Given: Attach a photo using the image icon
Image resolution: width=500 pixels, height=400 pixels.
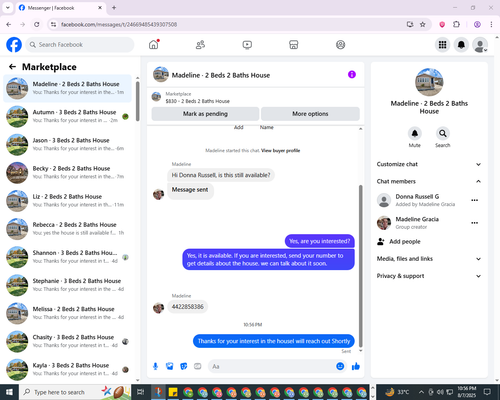Looking at the screenshot, I should click(x=170, y=366).
